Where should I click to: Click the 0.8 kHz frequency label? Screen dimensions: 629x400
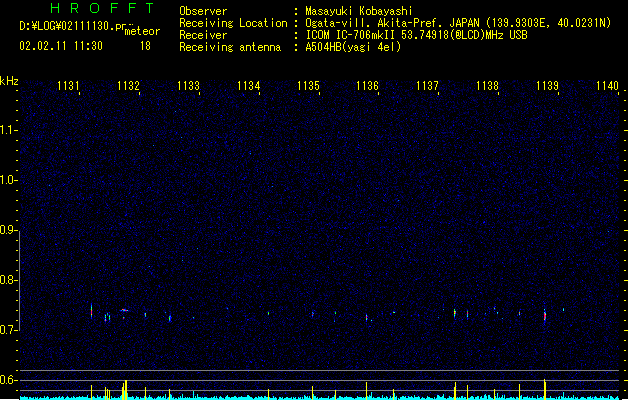8,280
